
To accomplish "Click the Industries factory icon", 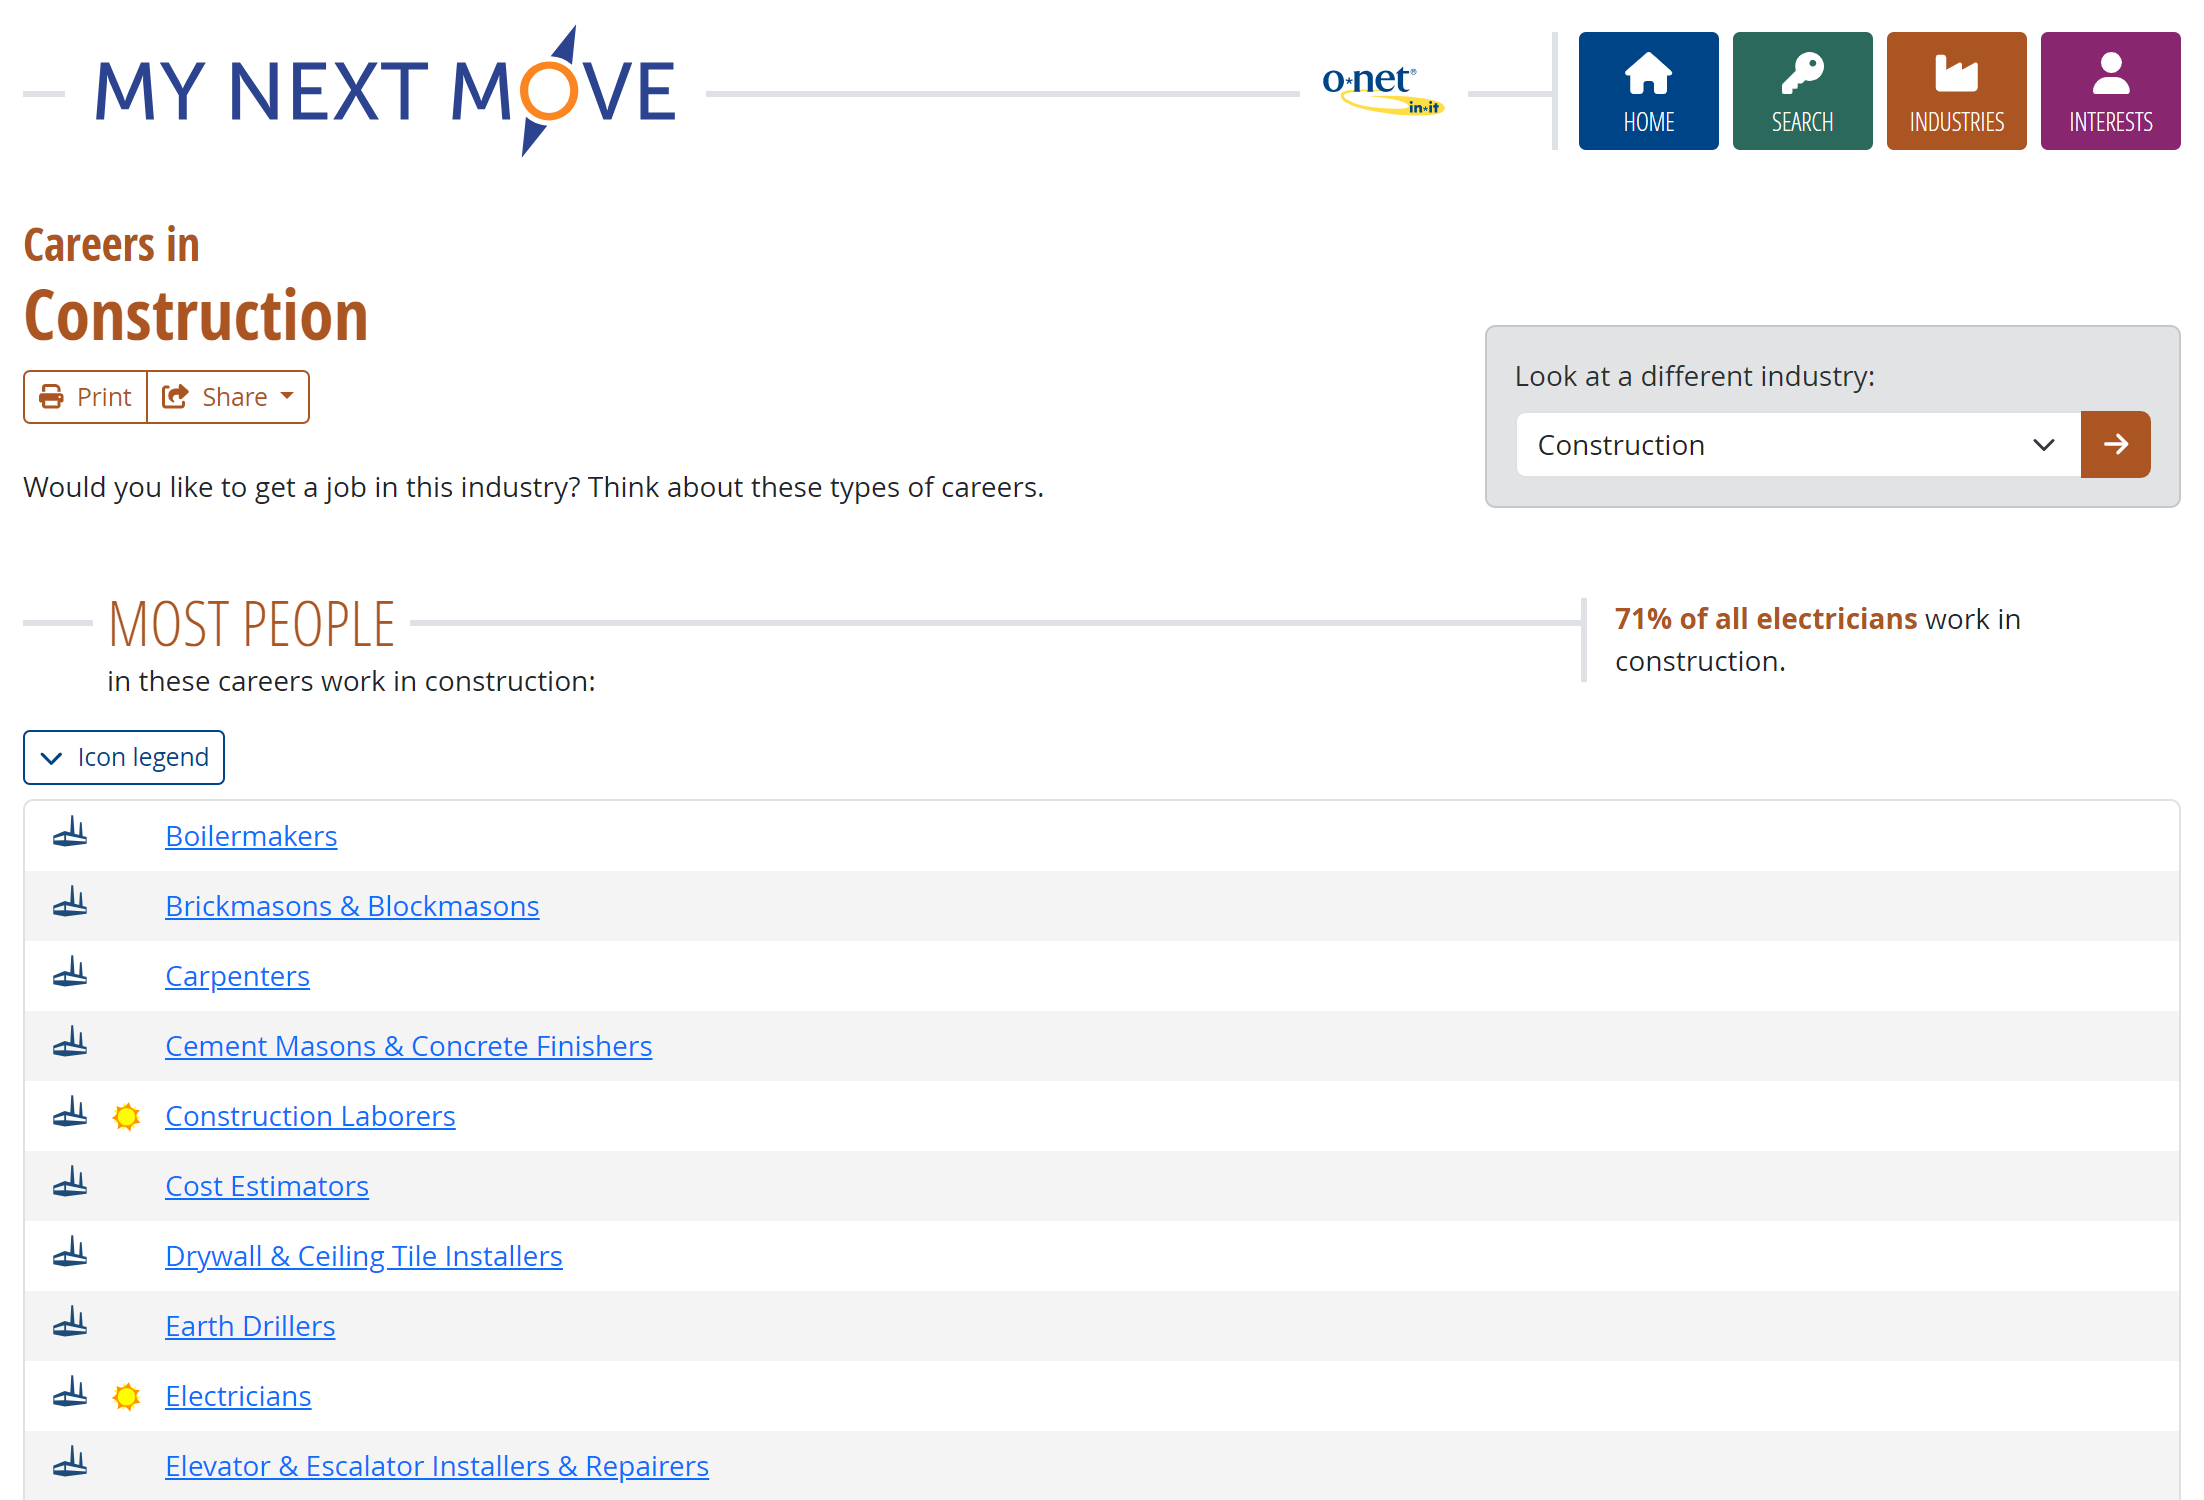I will point(1956,75).
